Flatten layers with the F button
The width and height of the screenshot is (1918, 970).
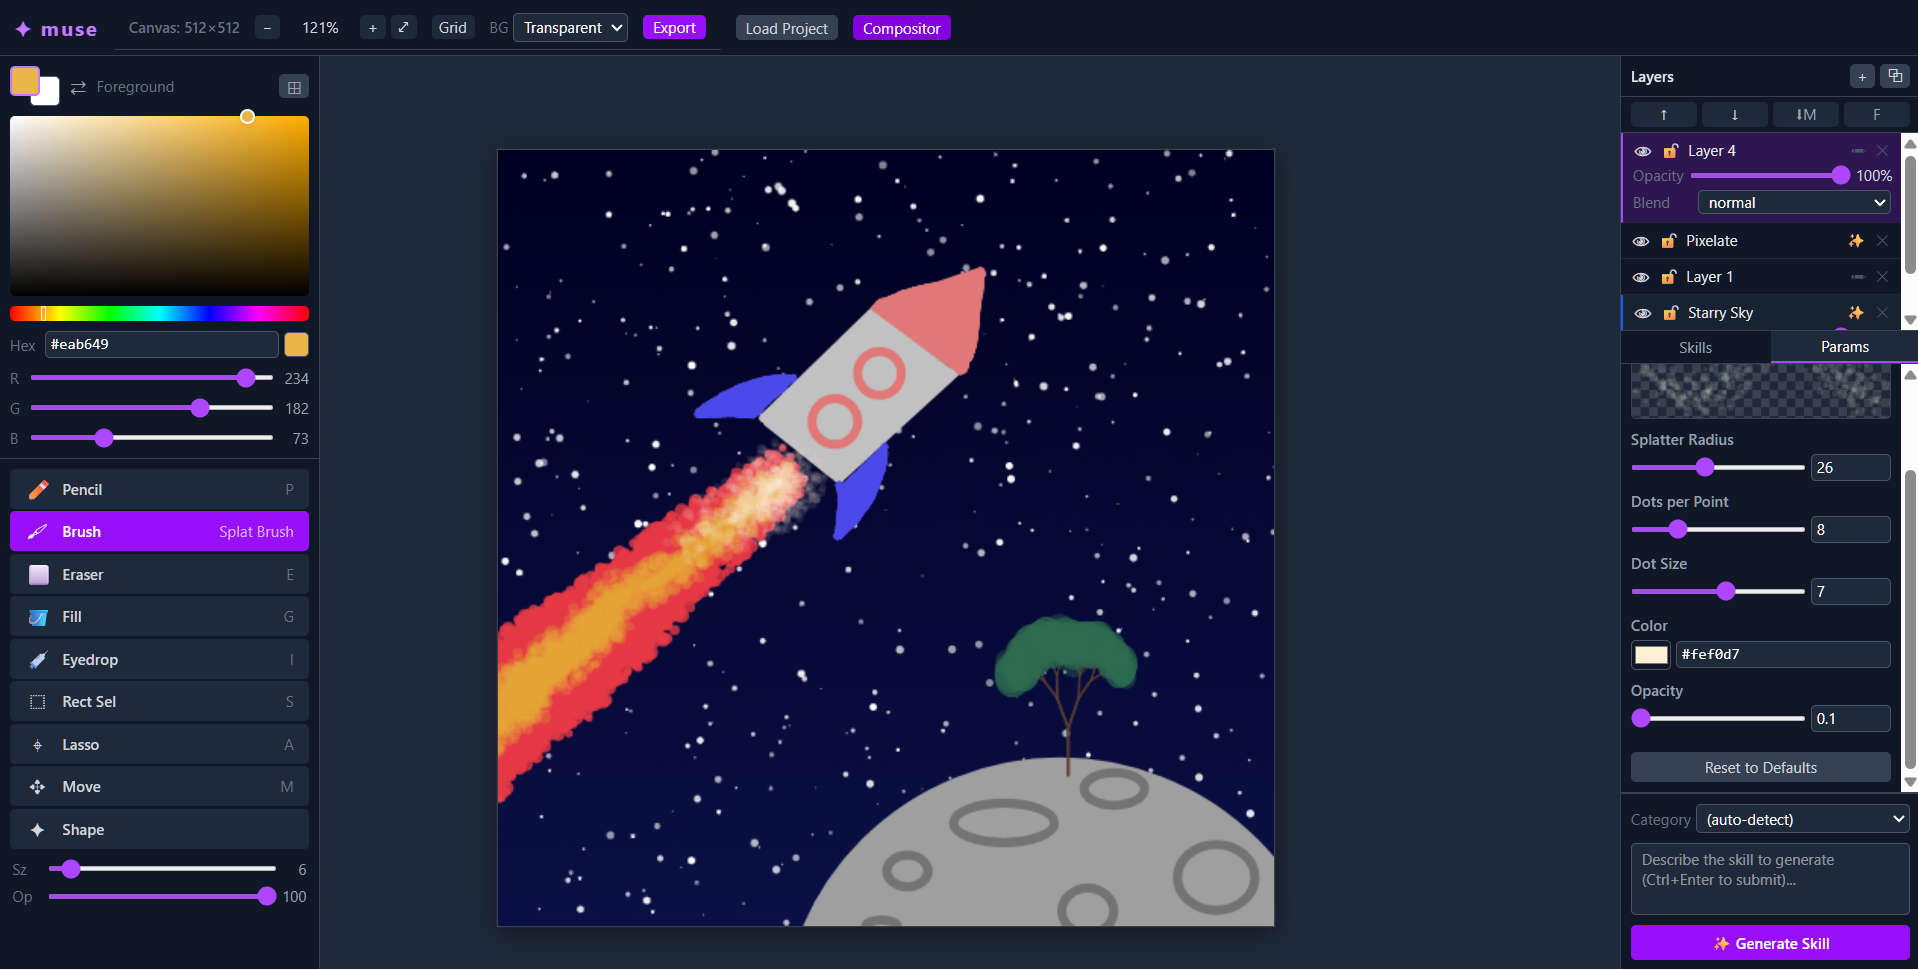(1877, 115)
